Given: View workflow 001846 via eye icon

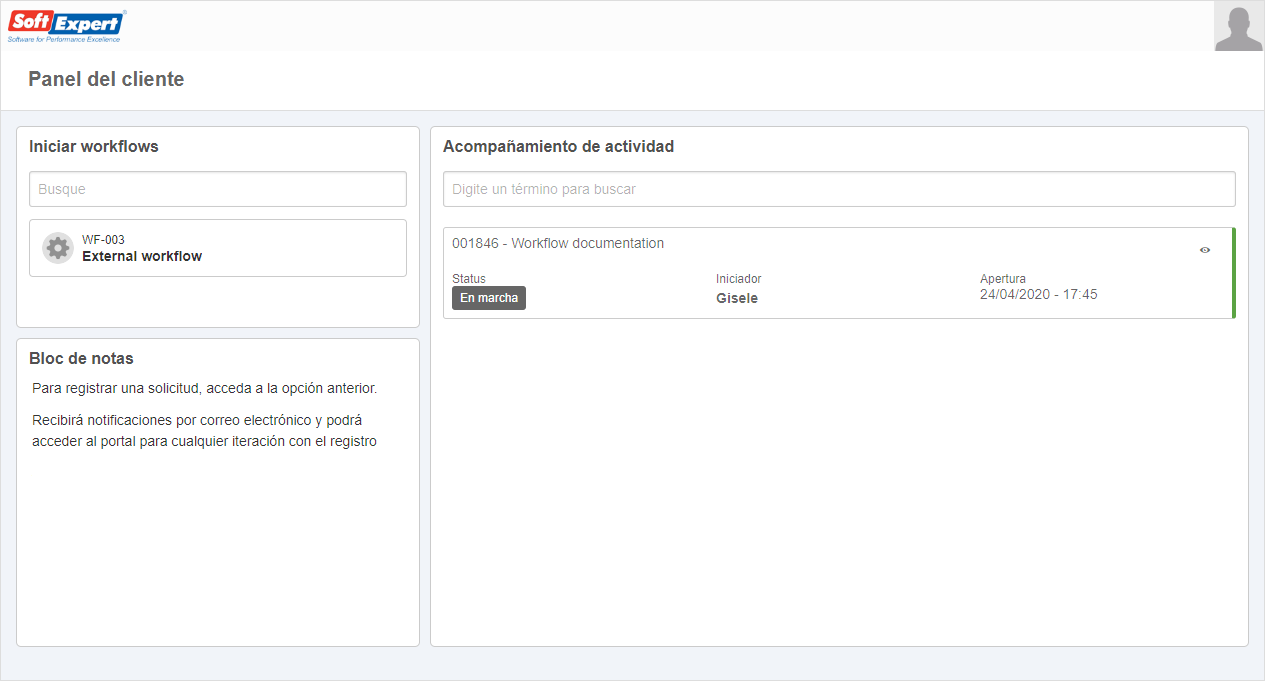Looking at the screenshot, I should [1205, 250].
